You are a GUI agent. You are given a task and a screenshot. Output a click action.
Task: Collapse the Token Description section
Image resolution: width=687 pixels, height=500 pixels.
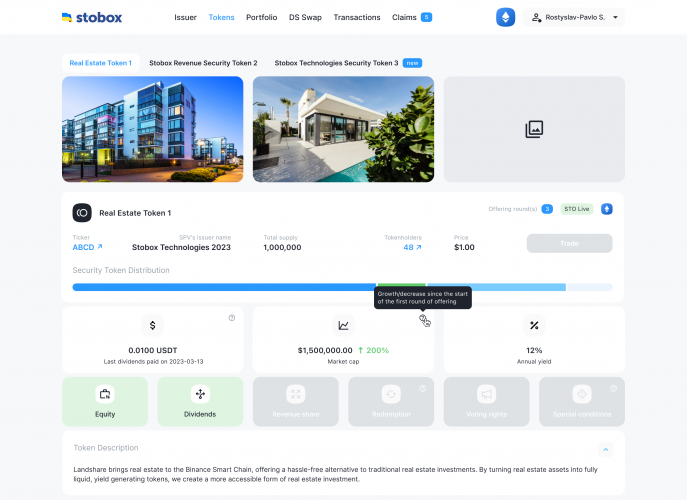point(606,449)
